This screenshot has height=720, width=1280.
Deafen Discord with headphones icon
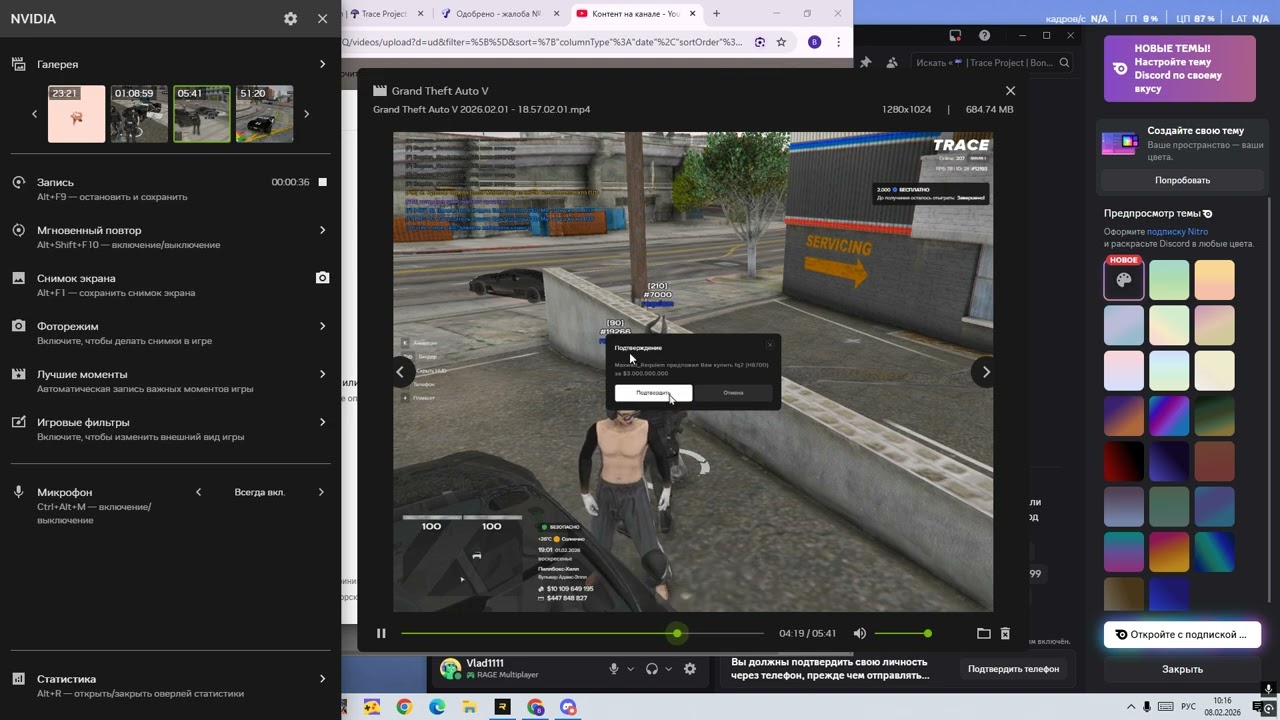652,669
